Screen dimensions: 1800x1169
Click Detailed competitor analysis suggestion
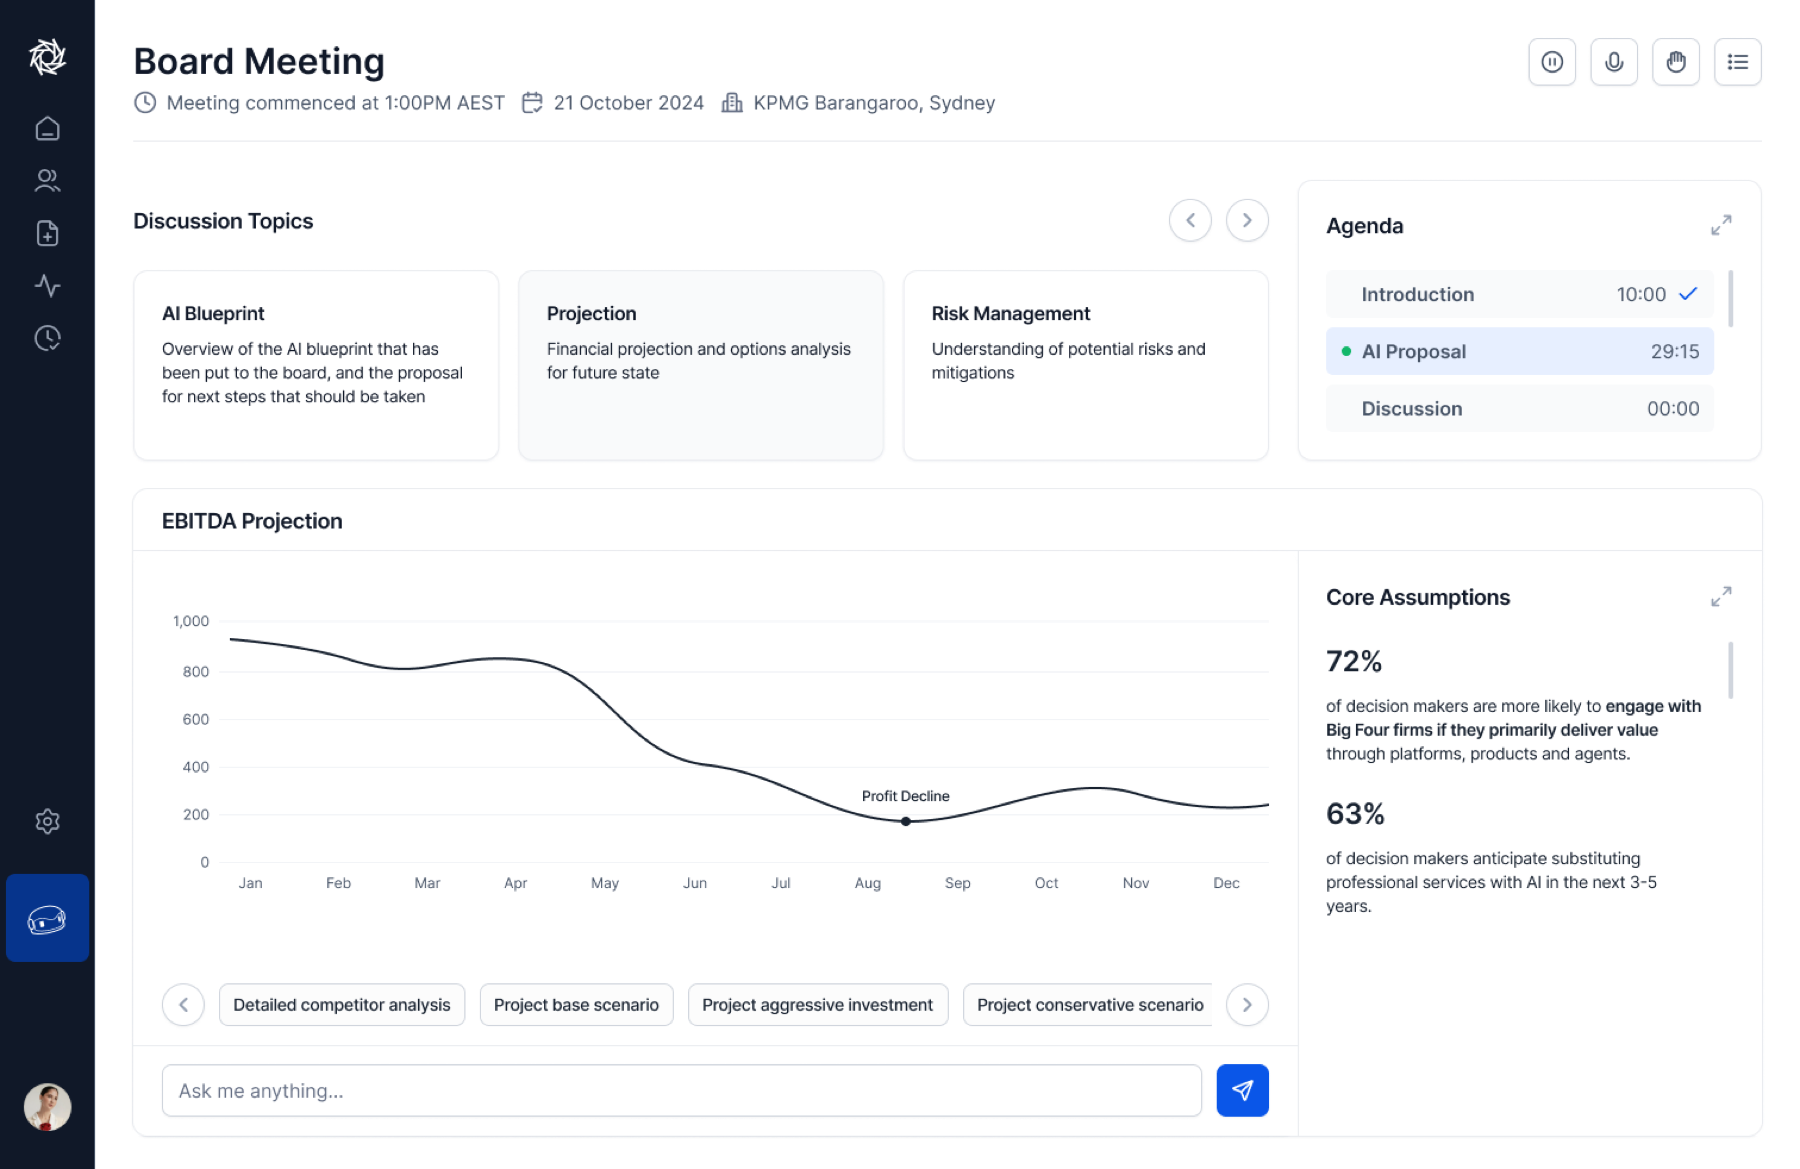(x=342, y=1005)
